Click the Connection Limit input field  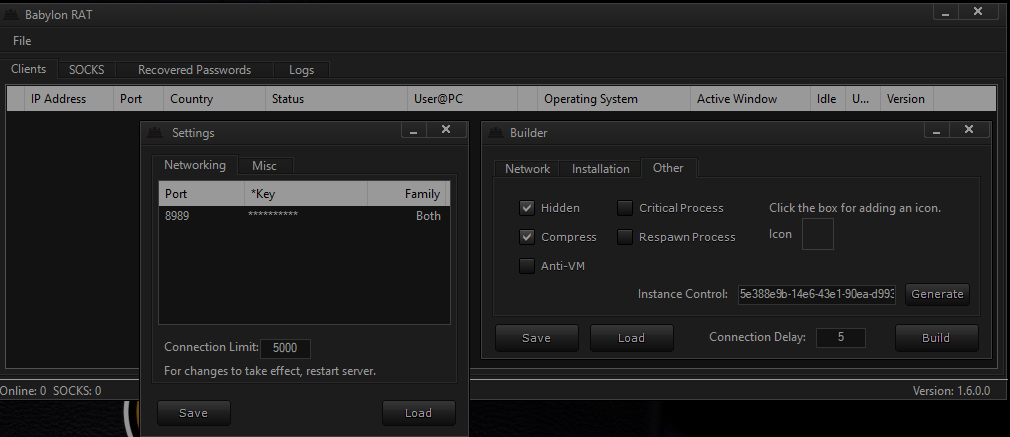coord(285,349)
